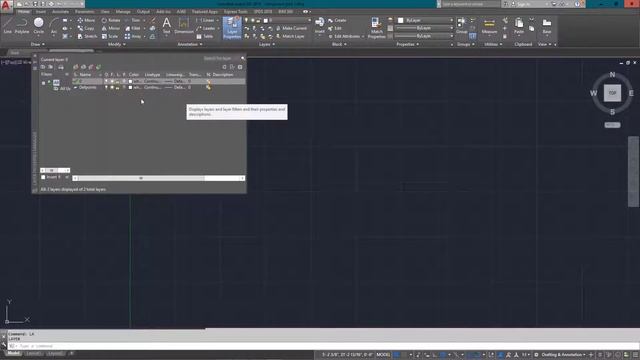The image size is (640, 360).
Task: Toggle on/off bulb for layer 0
Action: 107,81
